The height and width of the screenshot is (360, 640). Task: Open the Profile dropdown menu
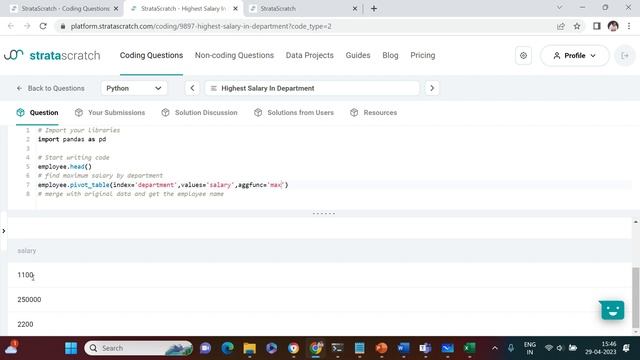tap(575, 56)
